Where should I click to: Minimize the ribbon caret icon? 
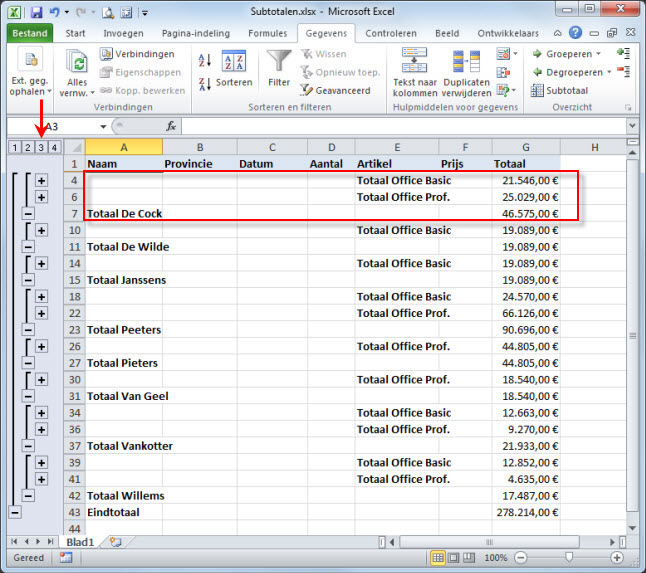coord(557,33)
